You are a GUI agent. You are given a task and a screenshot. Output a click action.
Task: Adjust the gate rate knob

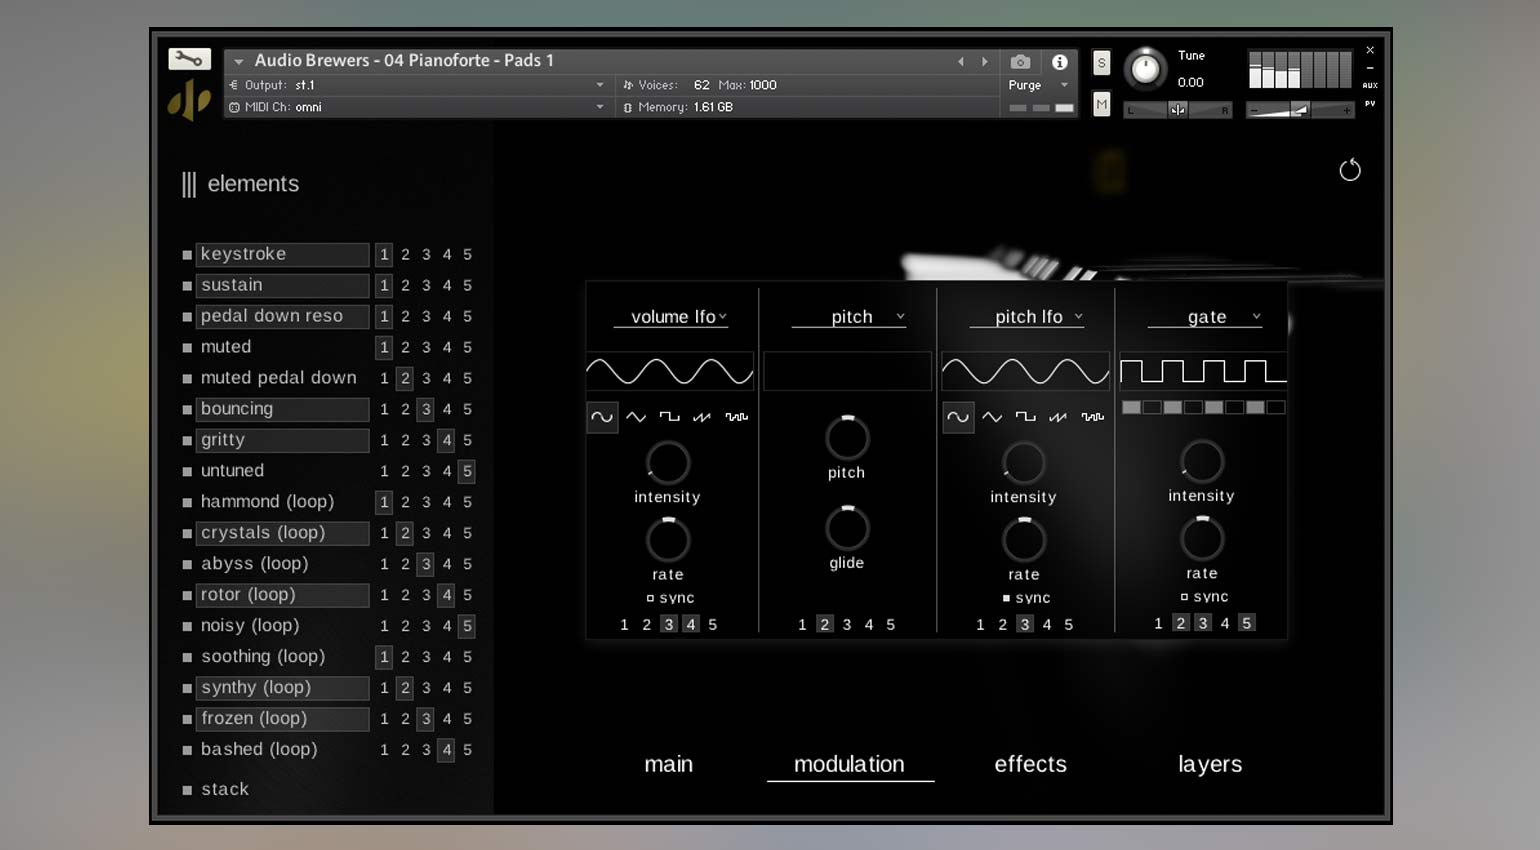click(x=1202, y=539)
